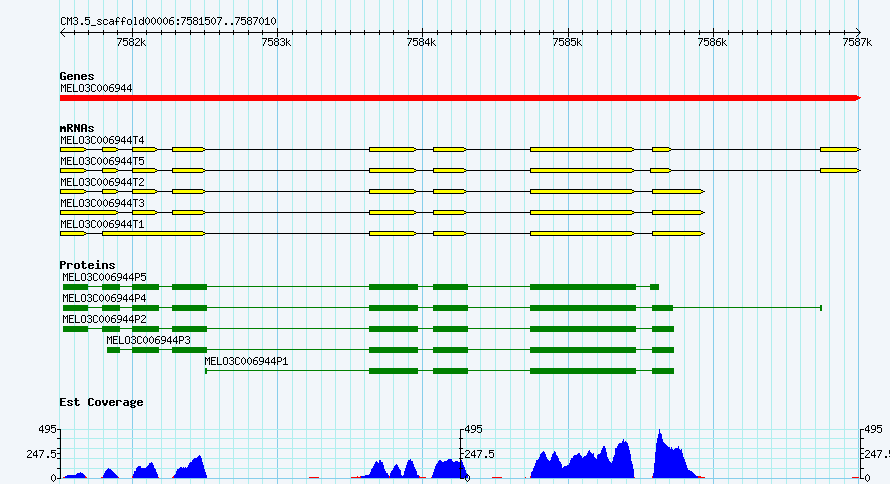Click the left axis 495 coverage label
Screen dimensions: 890x484
(x=47, y=429)
